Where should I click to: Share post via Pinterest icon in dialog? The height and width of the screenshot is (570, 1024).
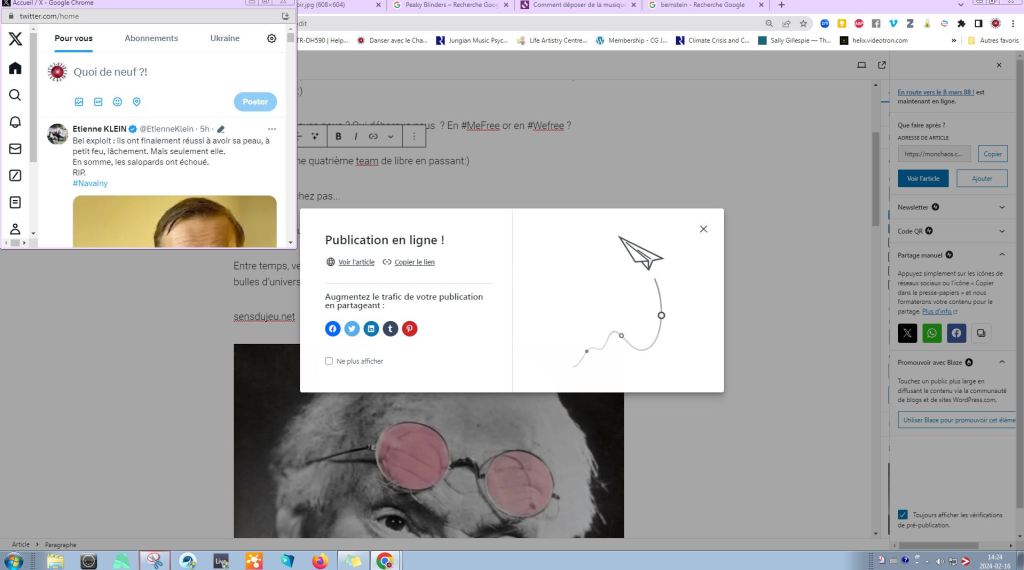click(410, 328)
